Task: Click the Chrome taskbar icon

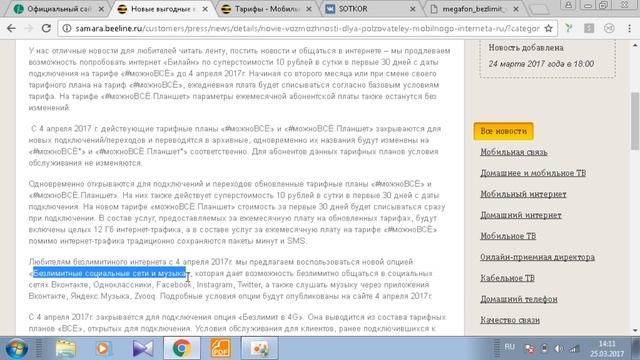Action: coord(182,349)
